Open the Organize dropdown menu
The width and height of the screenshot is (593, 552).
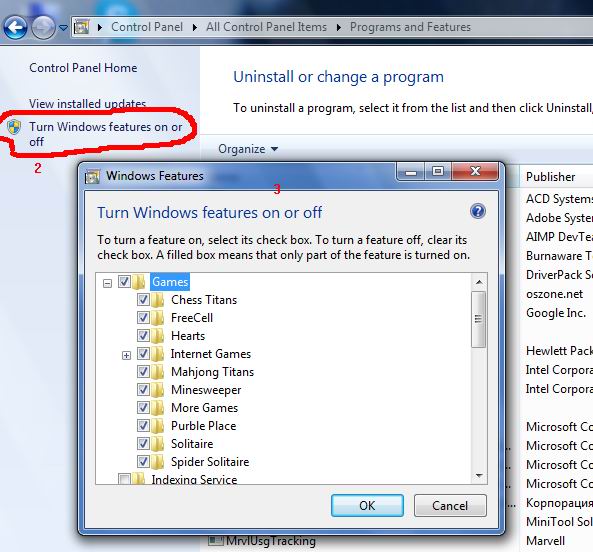[248, 149]
